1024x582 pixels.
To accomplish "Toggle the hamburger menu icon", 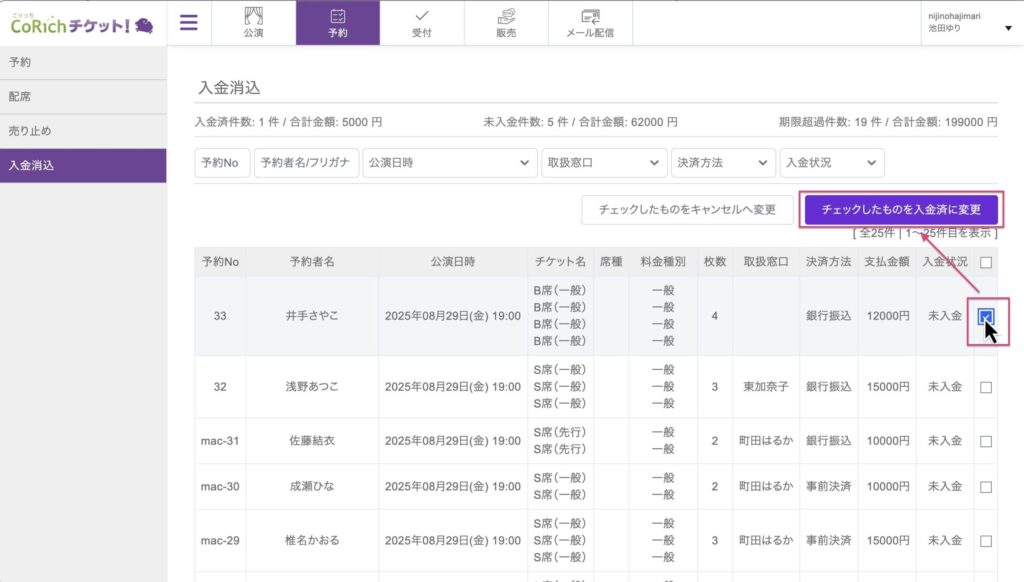I will coord(188,23).
